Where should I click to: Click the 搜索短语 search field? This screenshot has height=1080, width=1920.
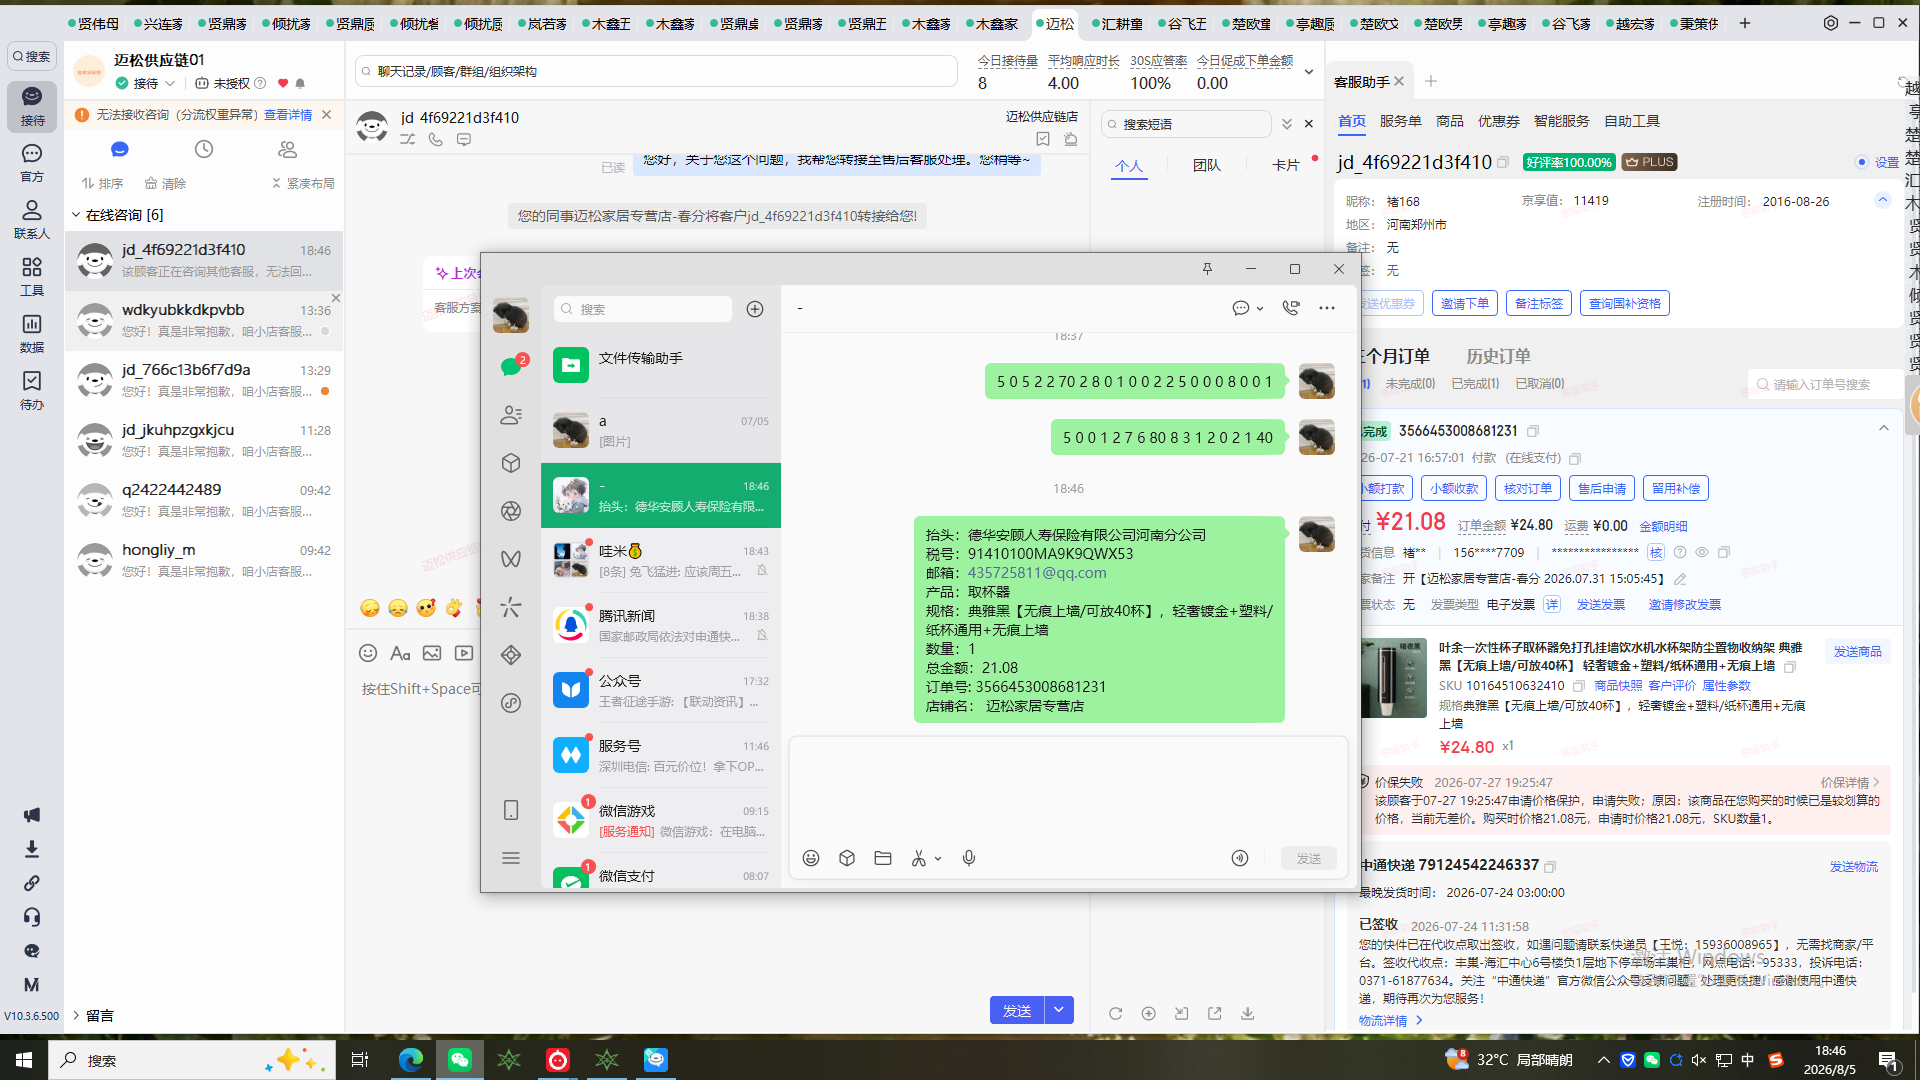pos(1186,124)
